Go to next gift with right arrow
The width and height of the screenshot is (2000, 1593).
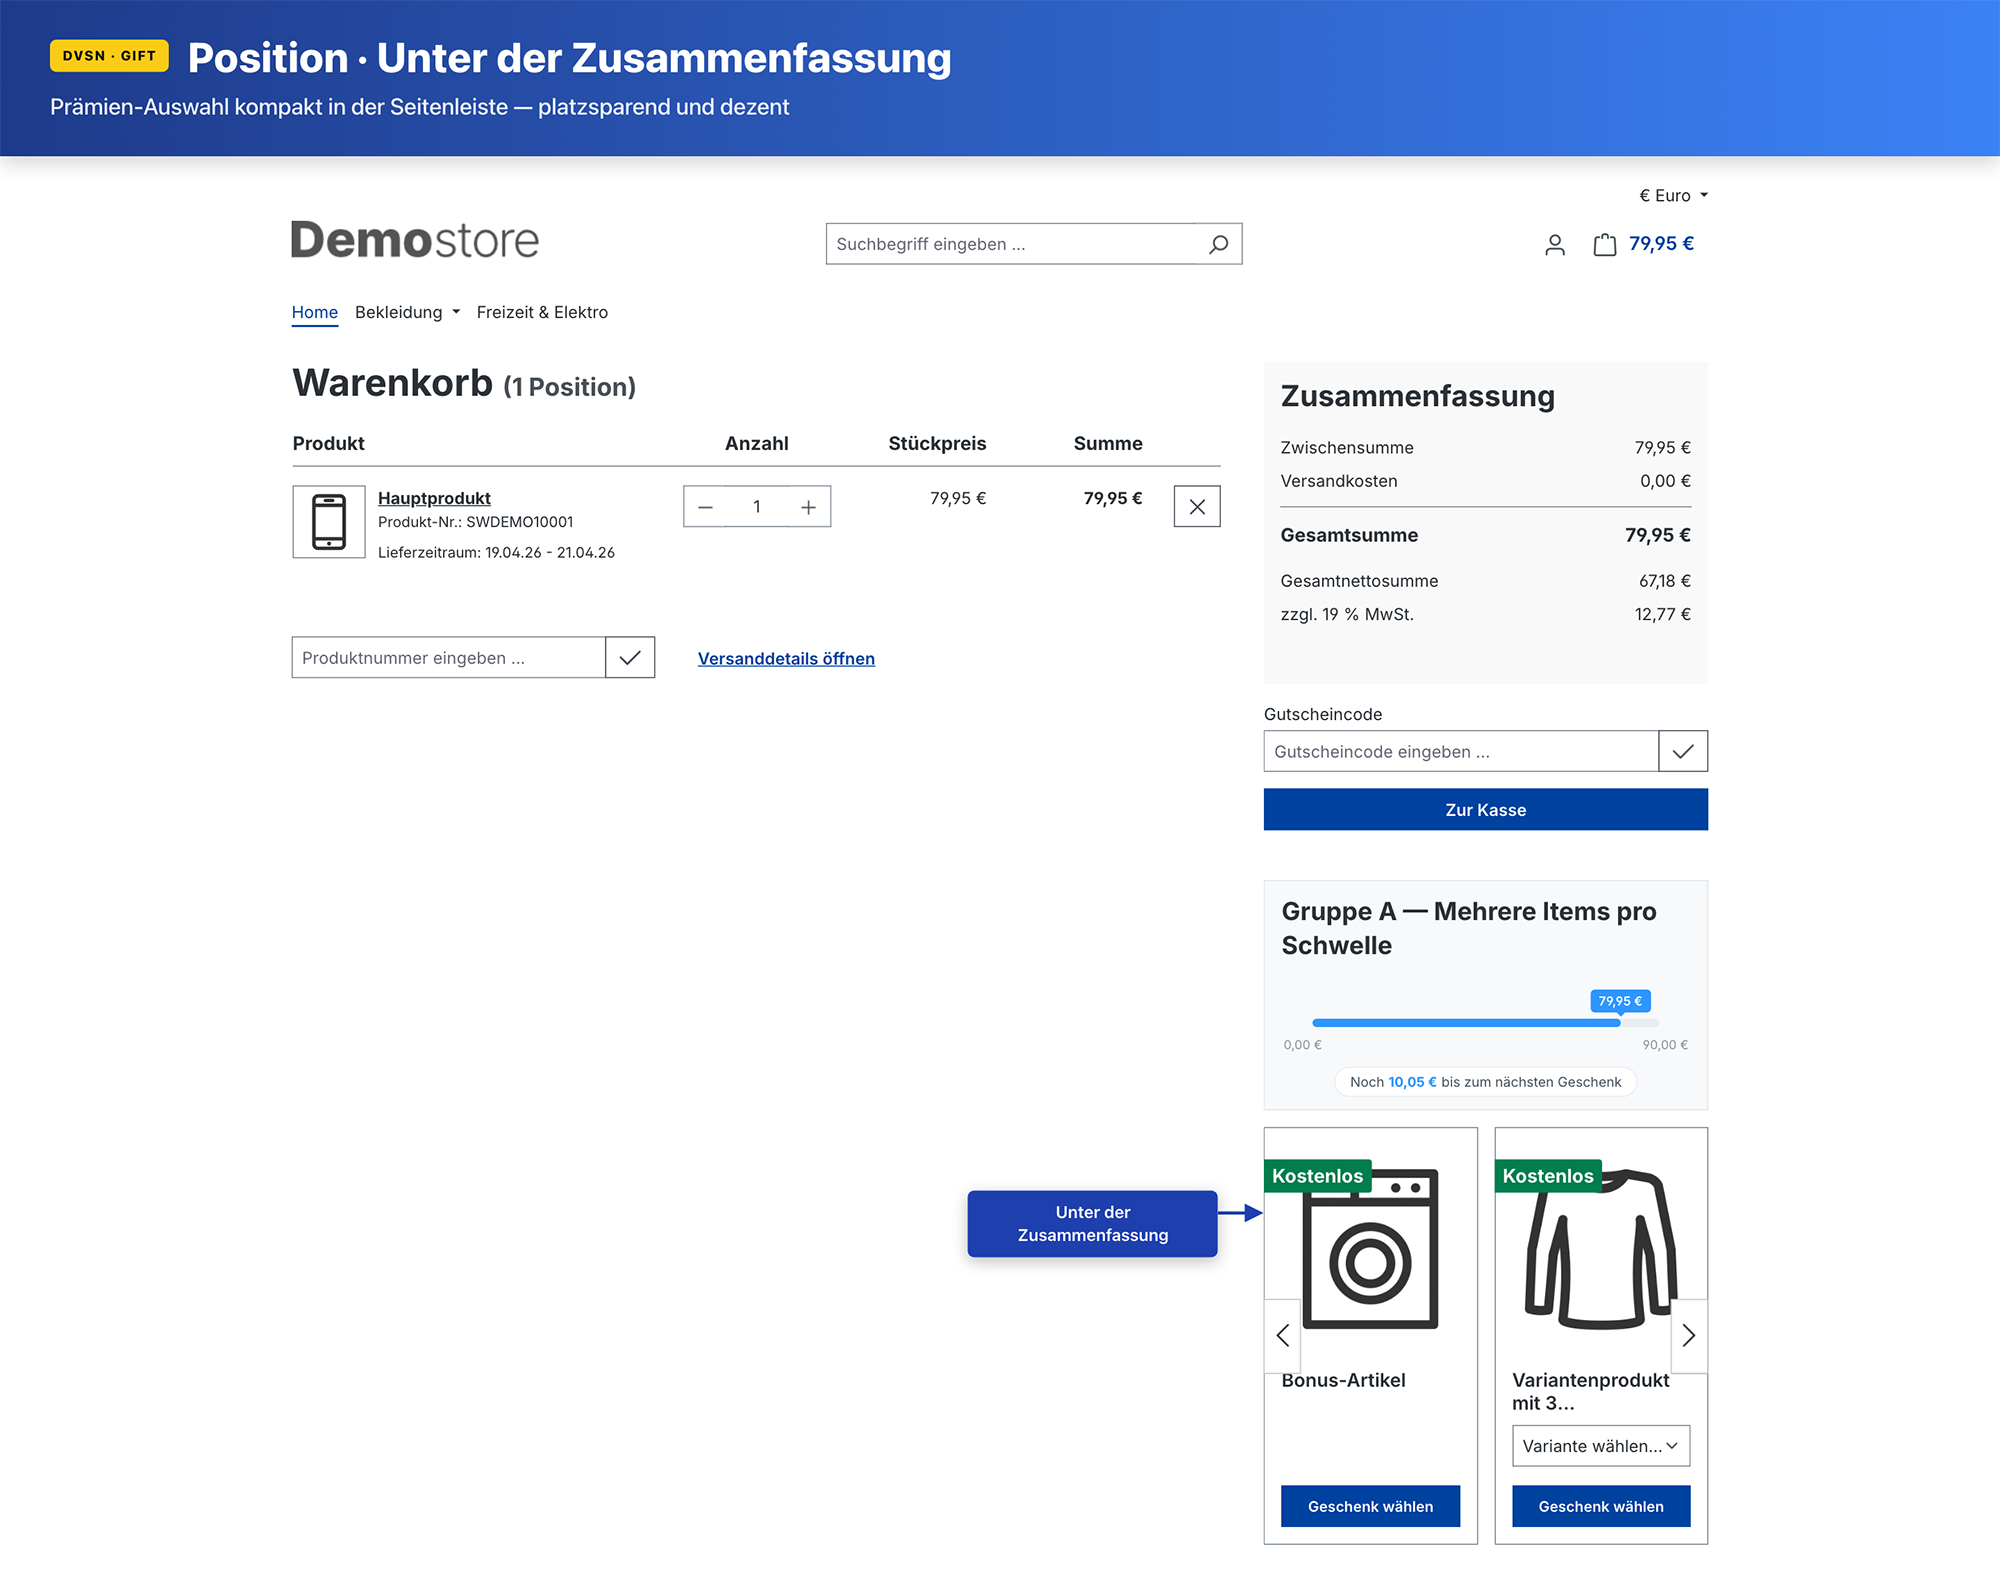pyautogui.click(x=1688, y=1335)
